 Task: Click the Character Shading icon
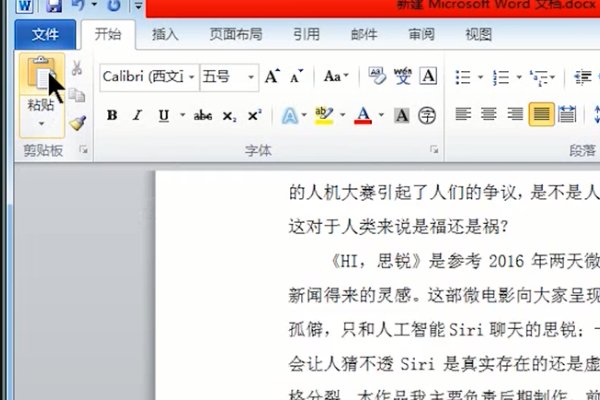click(402, 115)
